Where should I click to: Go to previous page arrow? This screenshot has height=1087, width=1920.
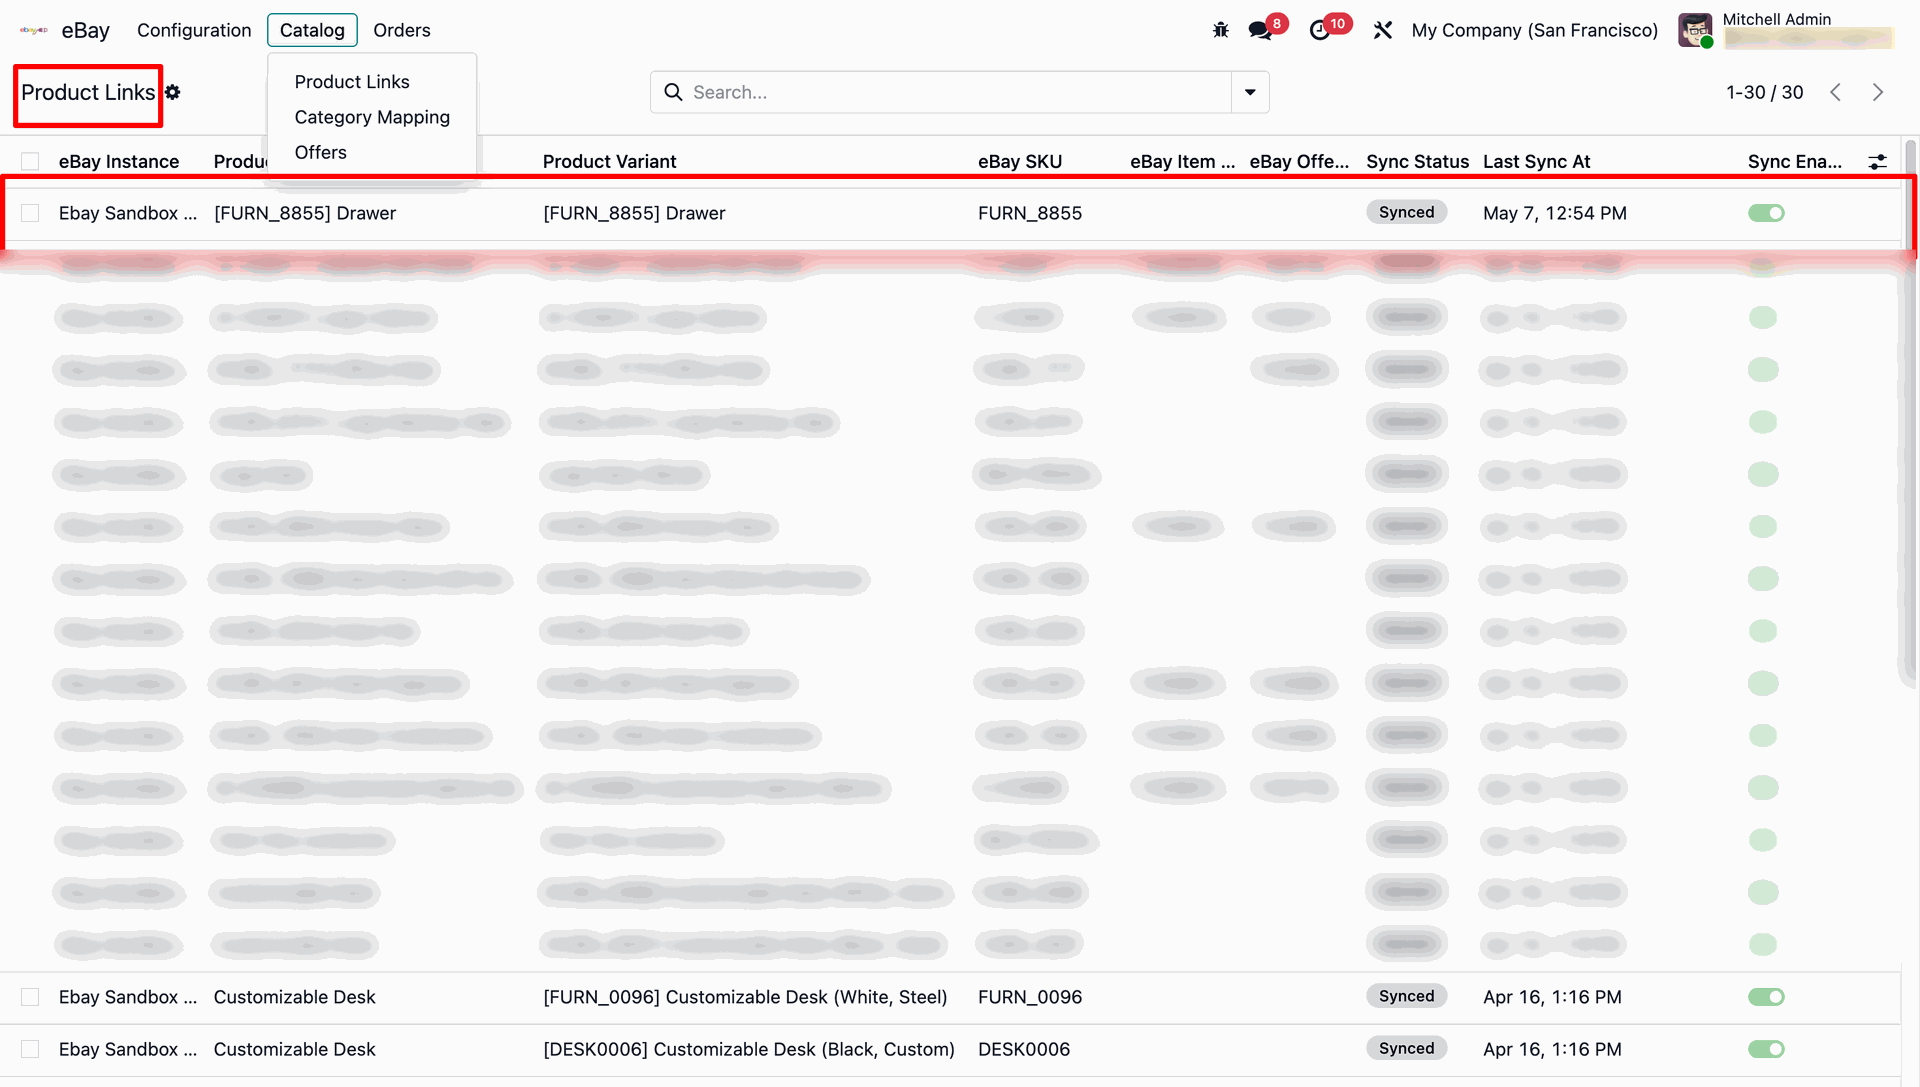(1836, 92)
